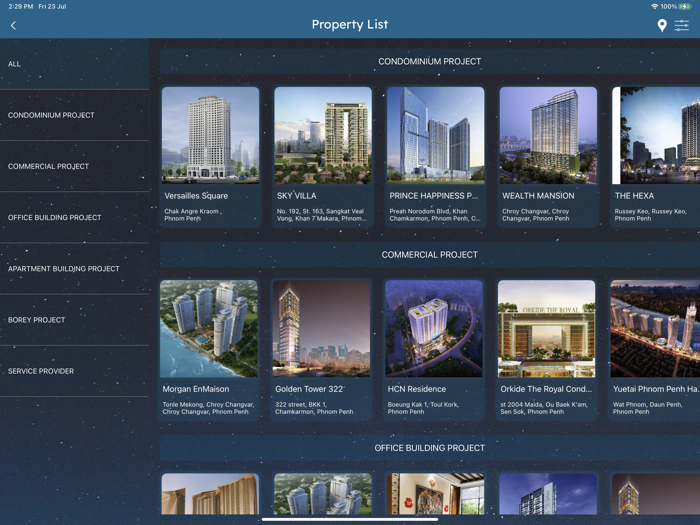
Task: Open Yuetai Phnom Penh property image
Action: (655, 329)
